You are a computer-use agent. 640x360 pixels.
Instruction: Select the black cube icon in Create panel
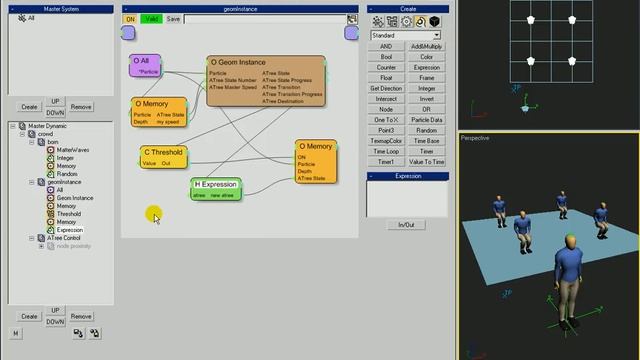pyautogui.click(x=435, y=22)
